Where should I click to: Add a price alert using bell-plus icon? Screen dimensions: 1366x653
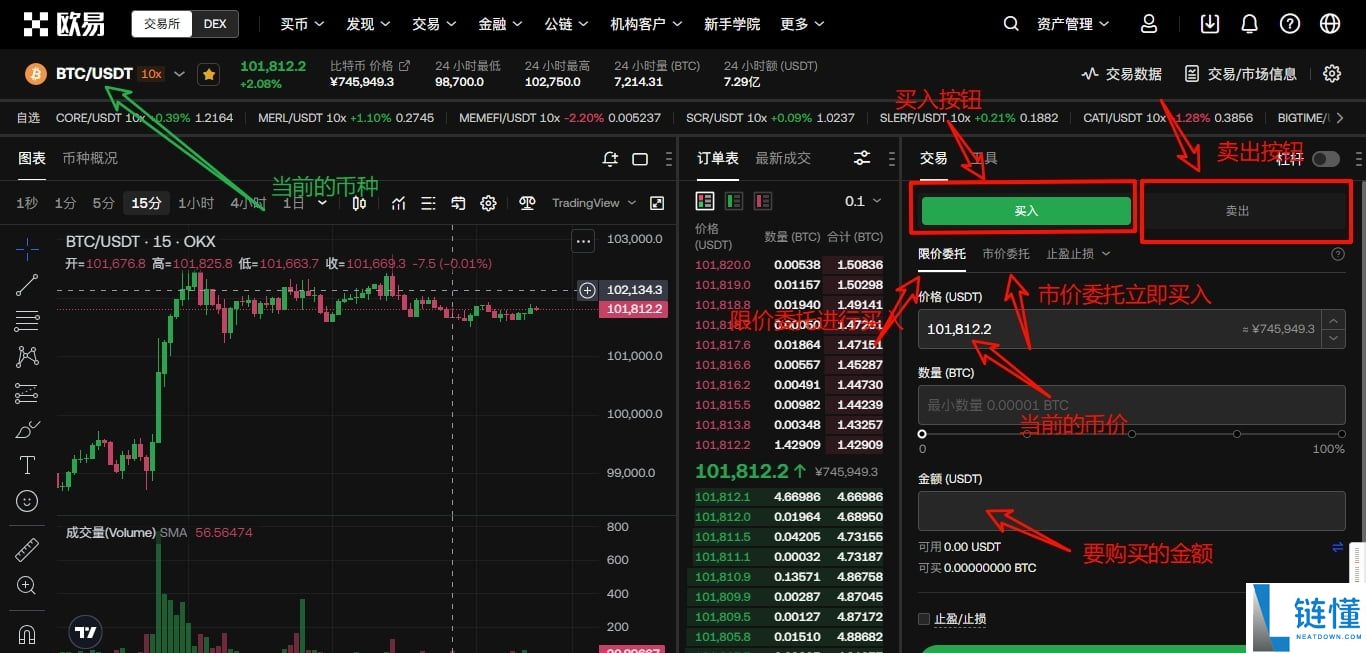pyautogui.click(x=610, y=158)
